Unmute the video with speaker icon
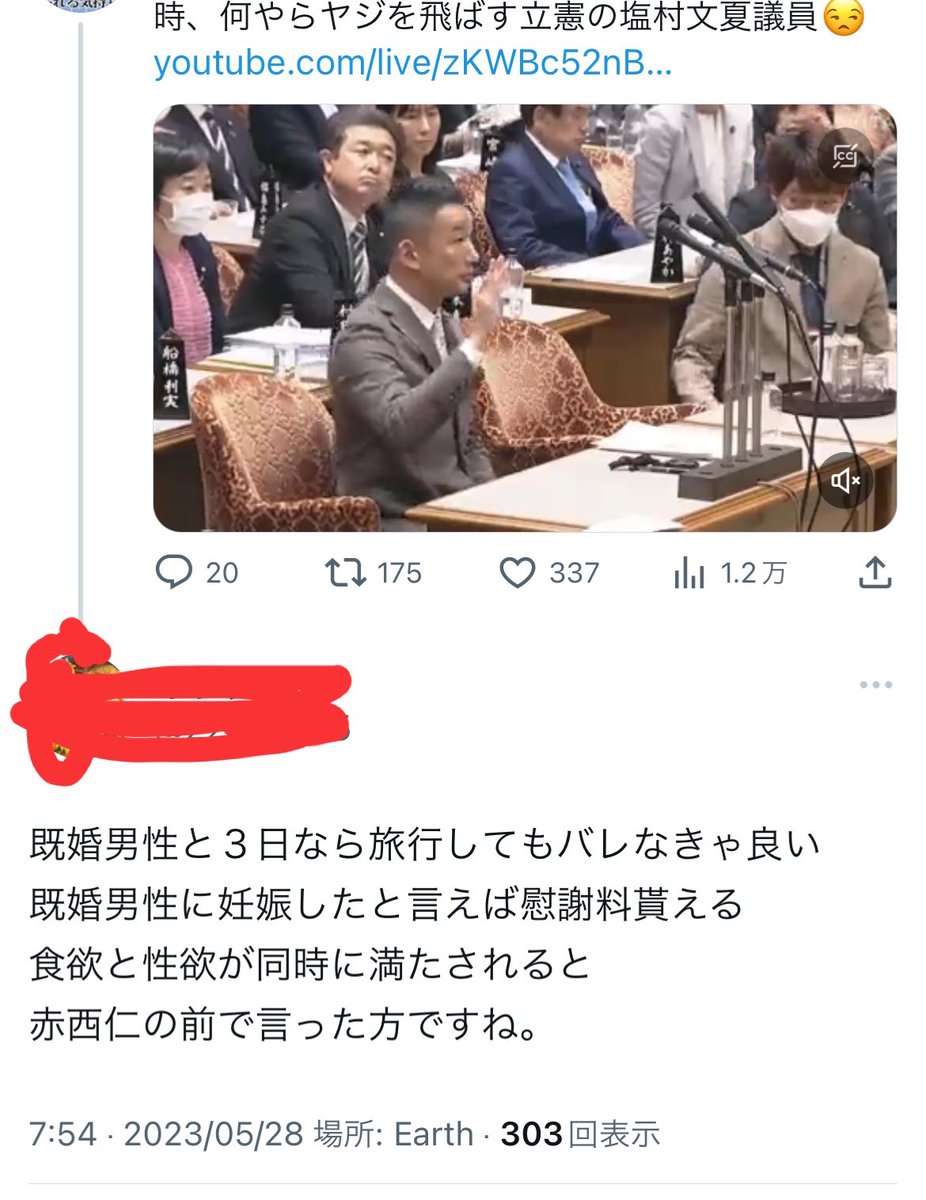This screenshot has height=1200, width=926. pyautogui.click(x=846, y=481)
